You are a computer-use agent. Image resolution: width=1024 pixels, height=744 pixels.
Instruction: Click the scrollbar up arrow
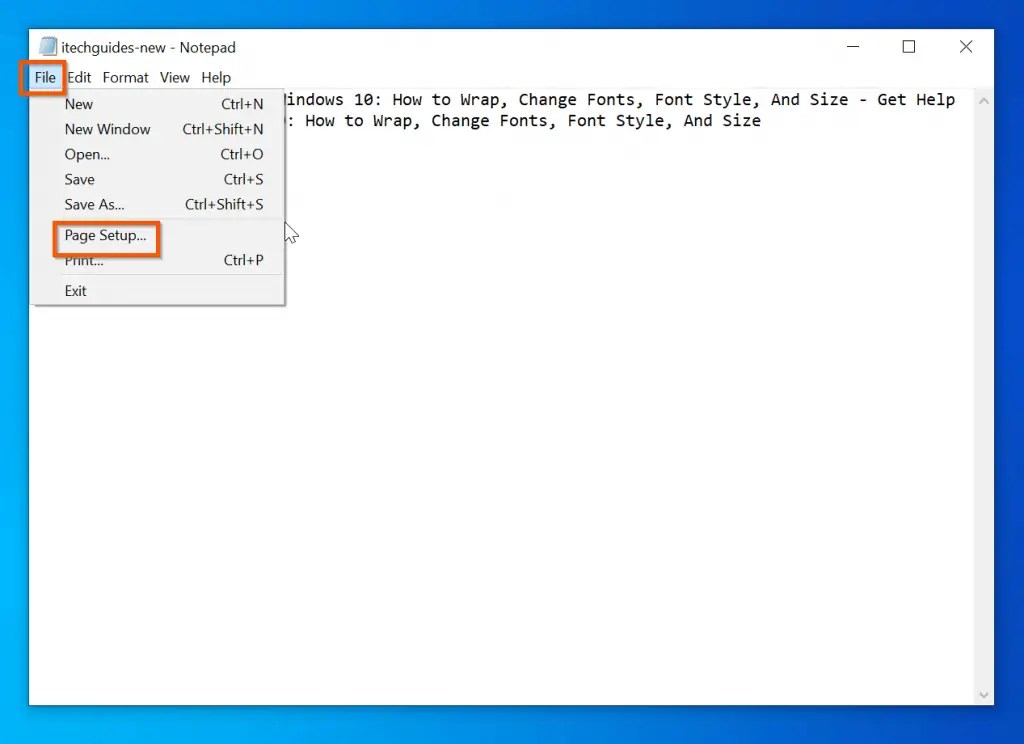tap(984, 101)
